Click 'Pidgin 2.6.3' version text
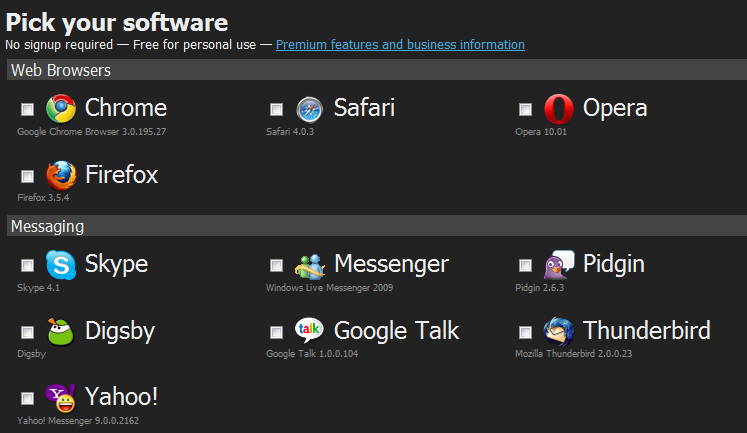 click(x=539, y=288)
